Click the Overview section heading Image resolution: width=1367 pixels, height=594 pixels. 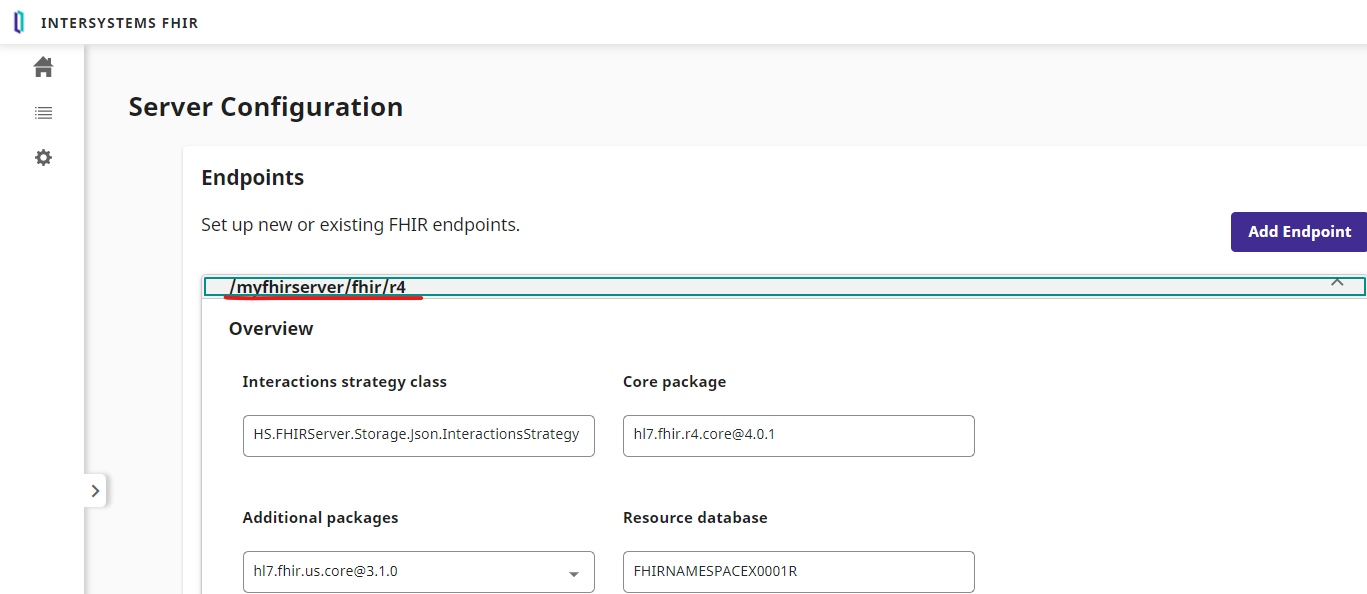click(x=271, y=328)
